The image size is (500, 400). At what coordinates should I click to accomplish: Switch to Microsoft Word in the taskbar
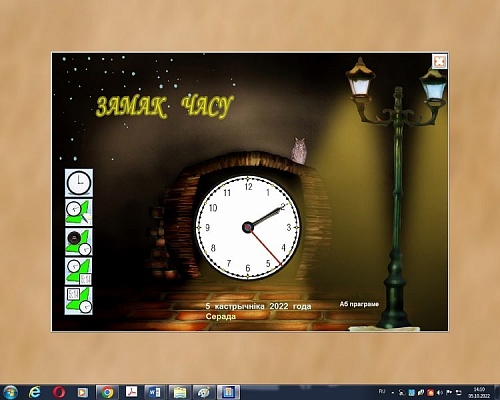[x=155, y=392]
